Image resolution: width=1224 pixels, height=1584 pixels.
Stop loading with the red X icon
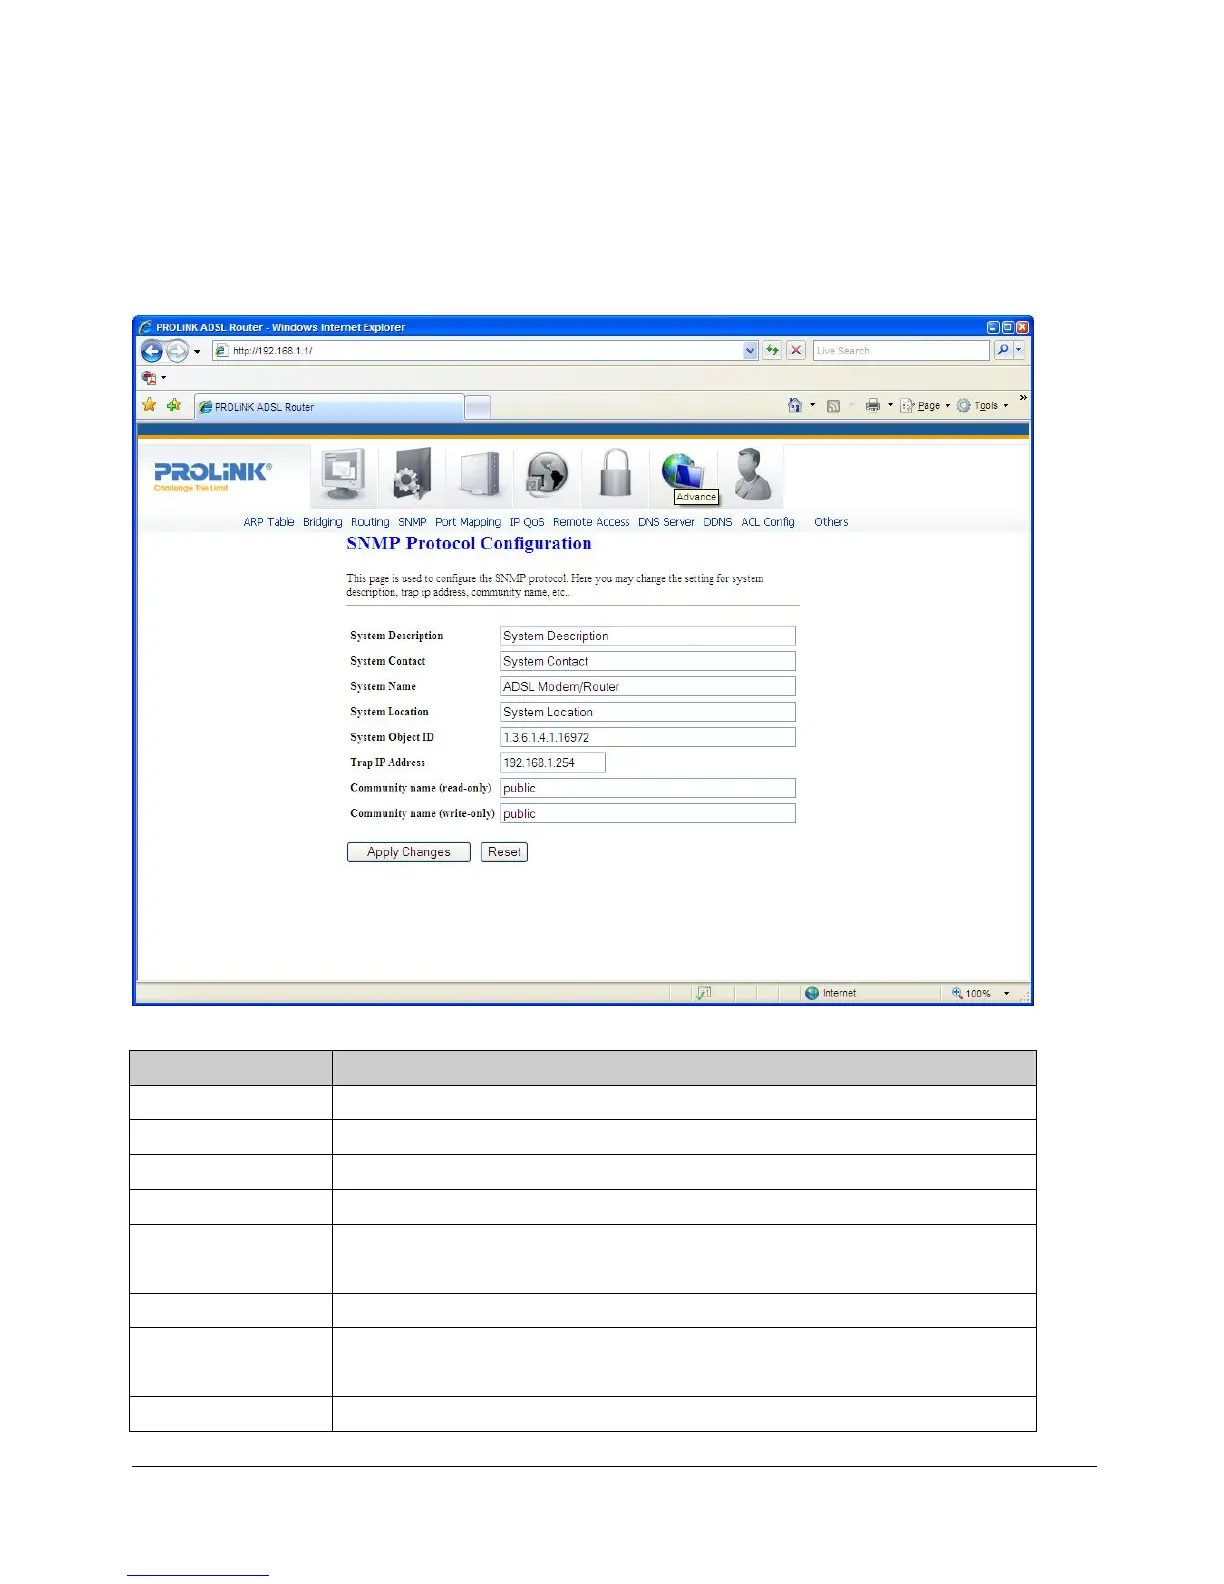click(x=796, y=350)
